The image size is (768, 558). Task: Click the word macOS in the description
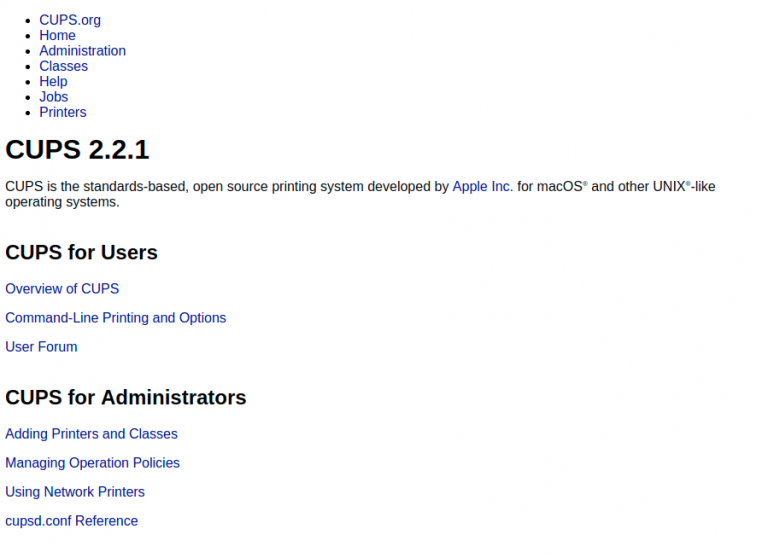coord(559,186)
